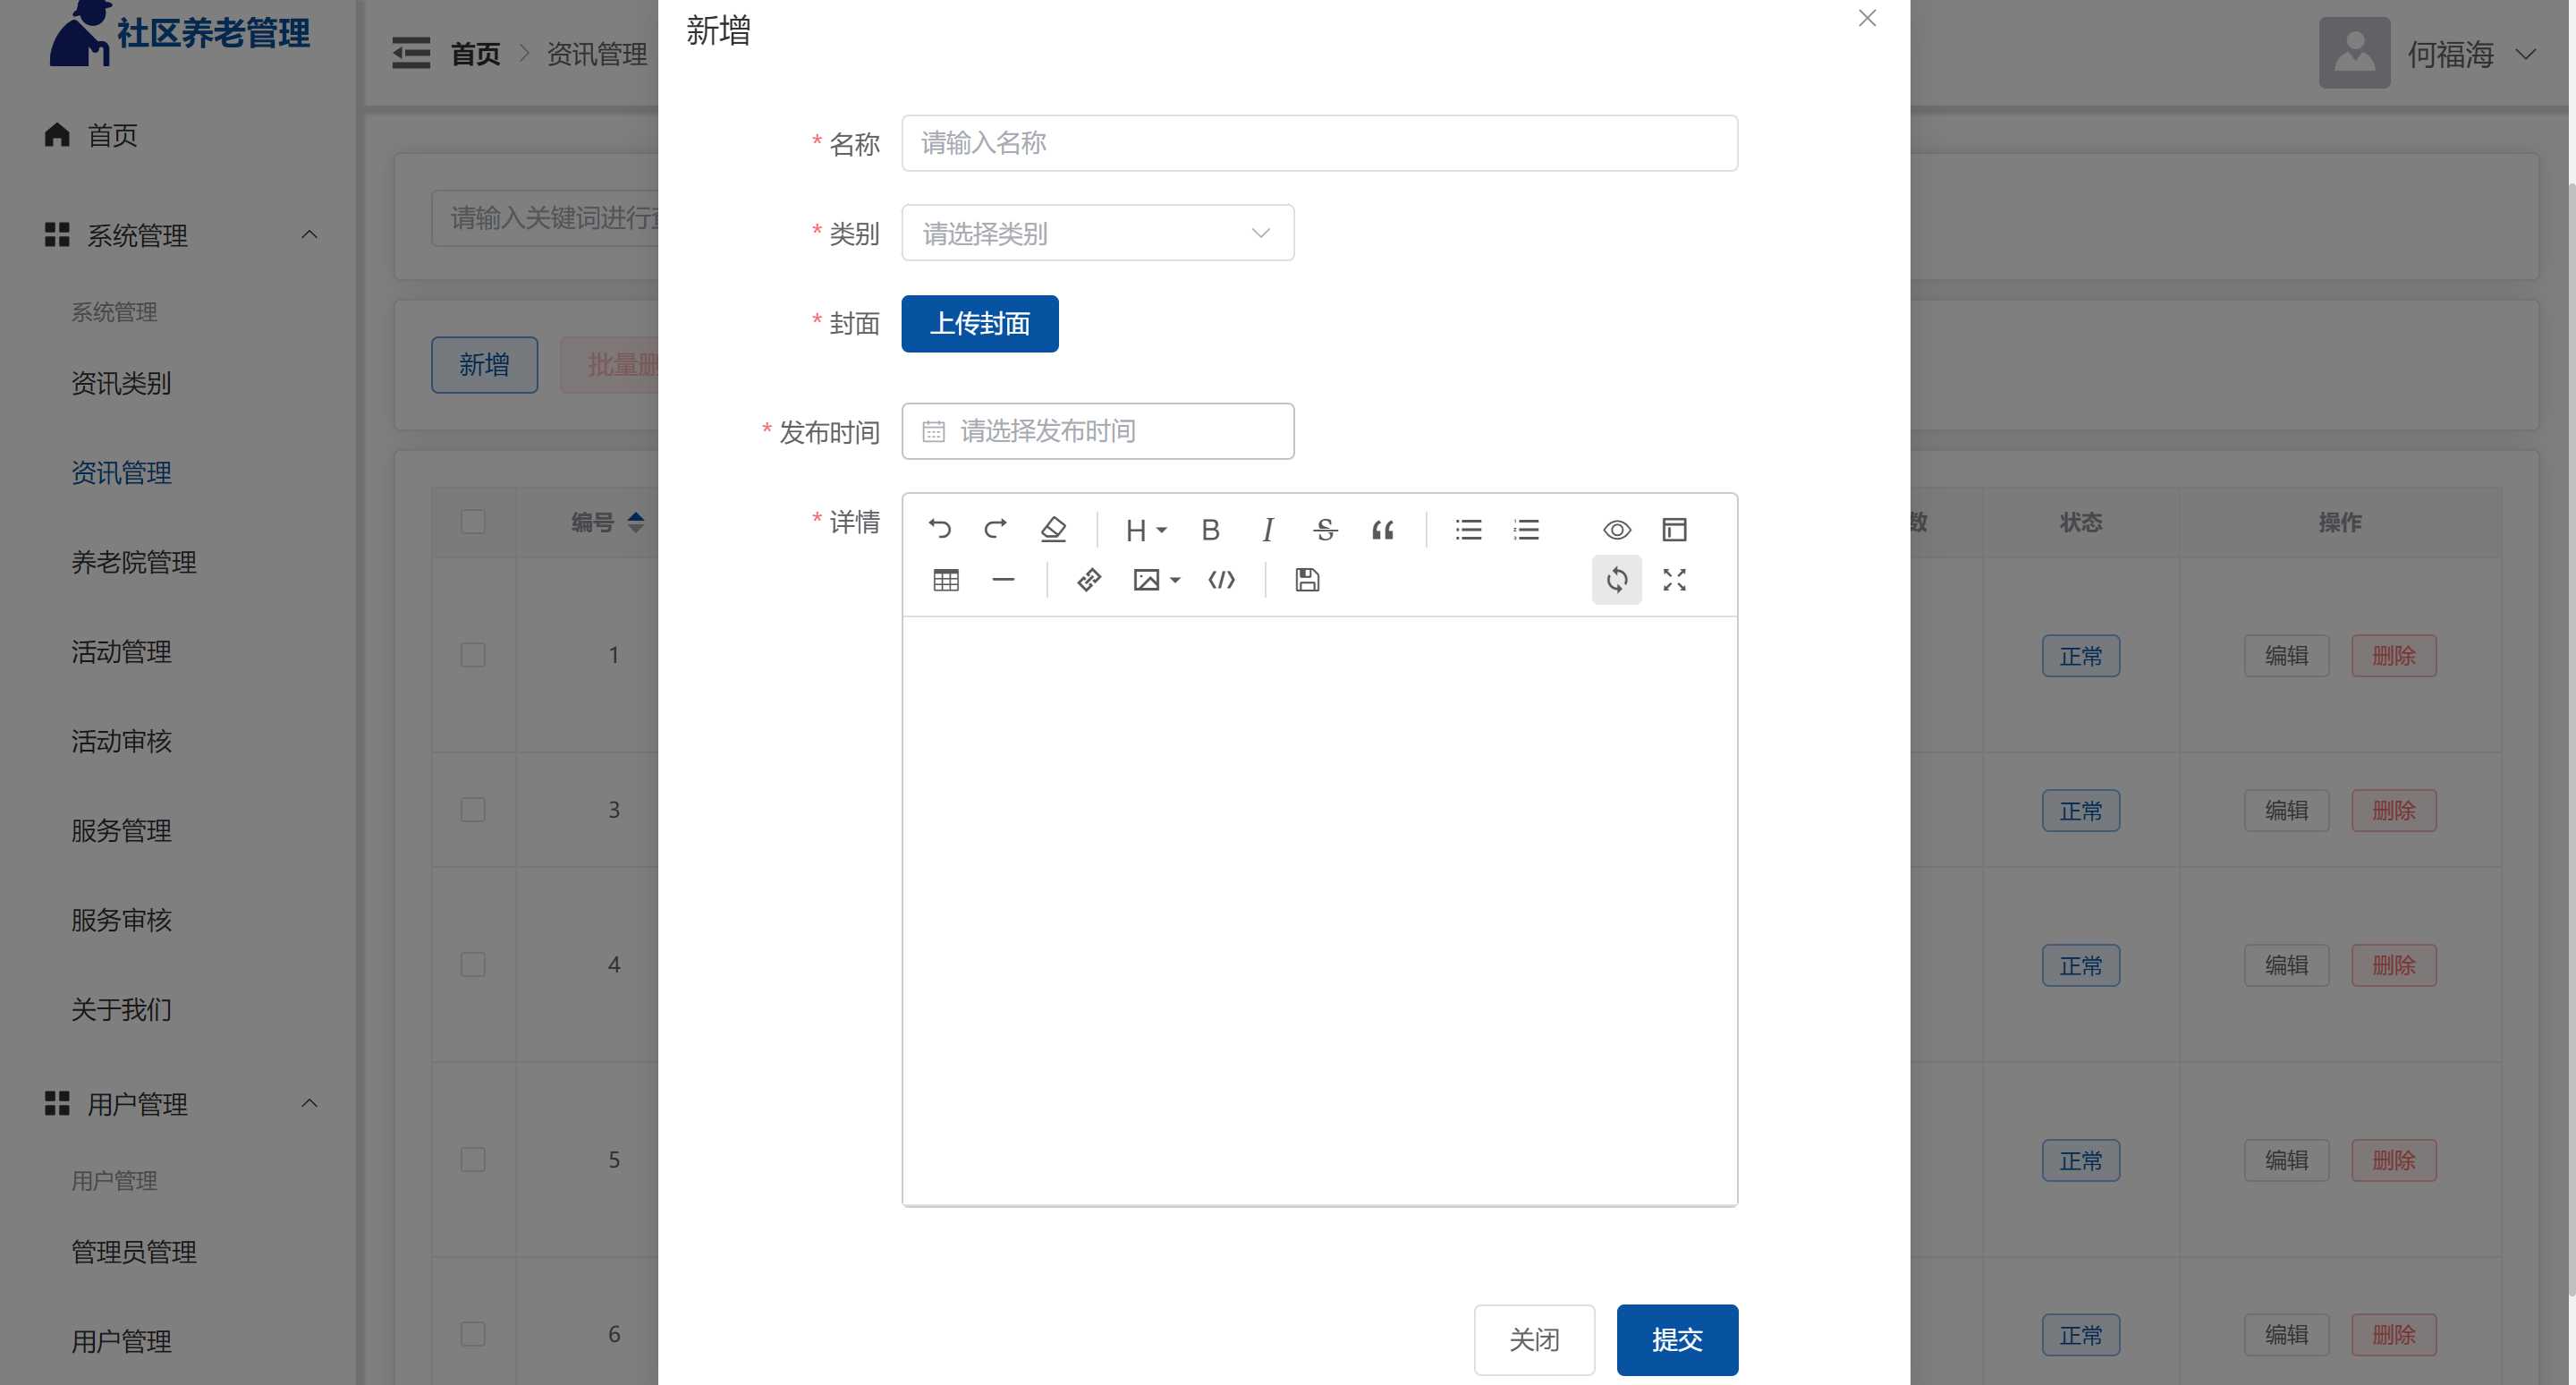
Task: Toggle preview eye icon
Action: pos(1617,529)
